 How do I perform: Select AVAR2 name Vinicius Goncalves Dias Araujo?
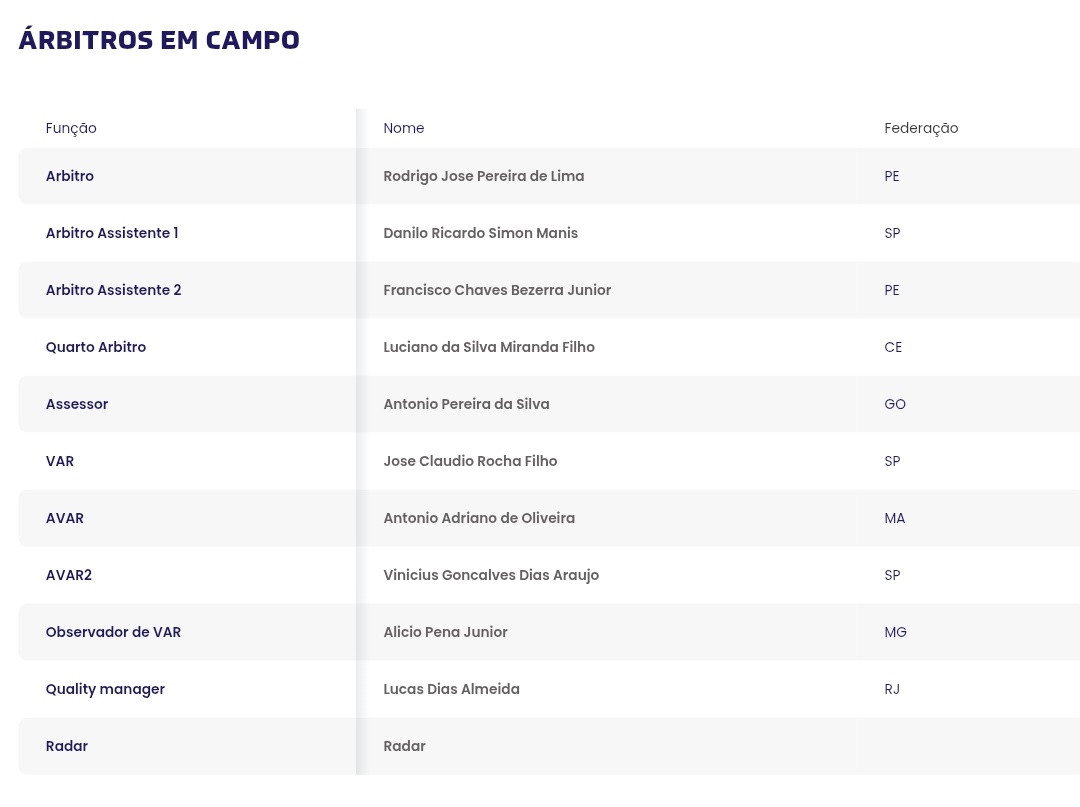(x=491, y=575)
